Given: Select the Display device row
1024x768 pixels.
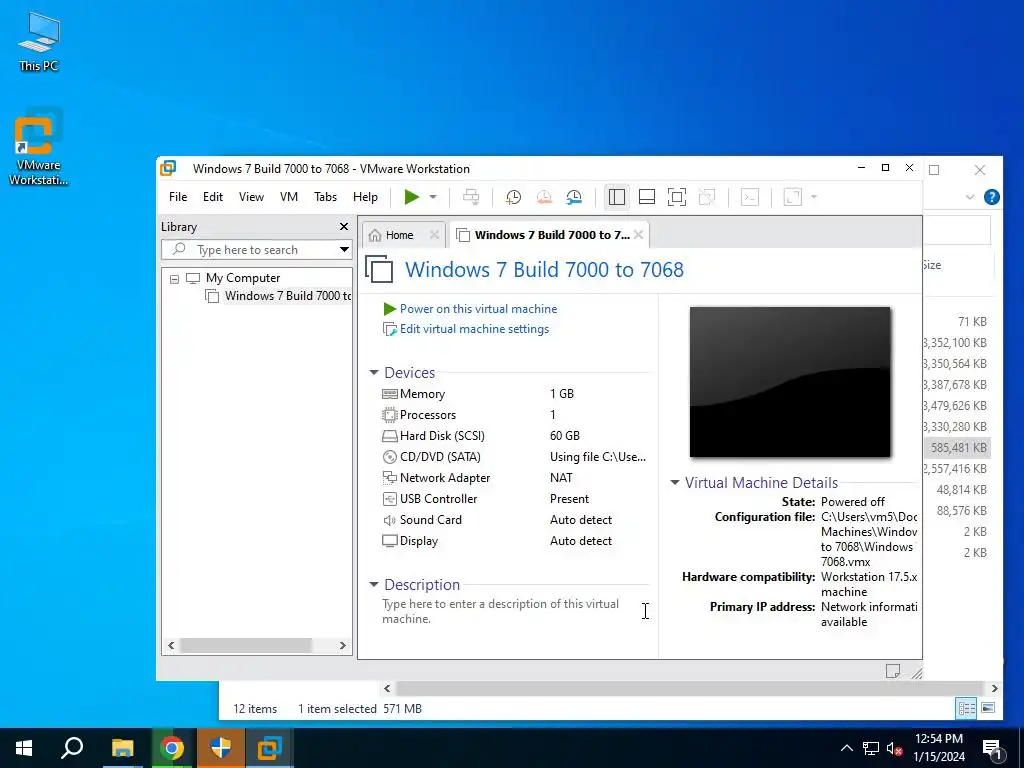Looking at the screenshot, I should [x=516, y=541].
